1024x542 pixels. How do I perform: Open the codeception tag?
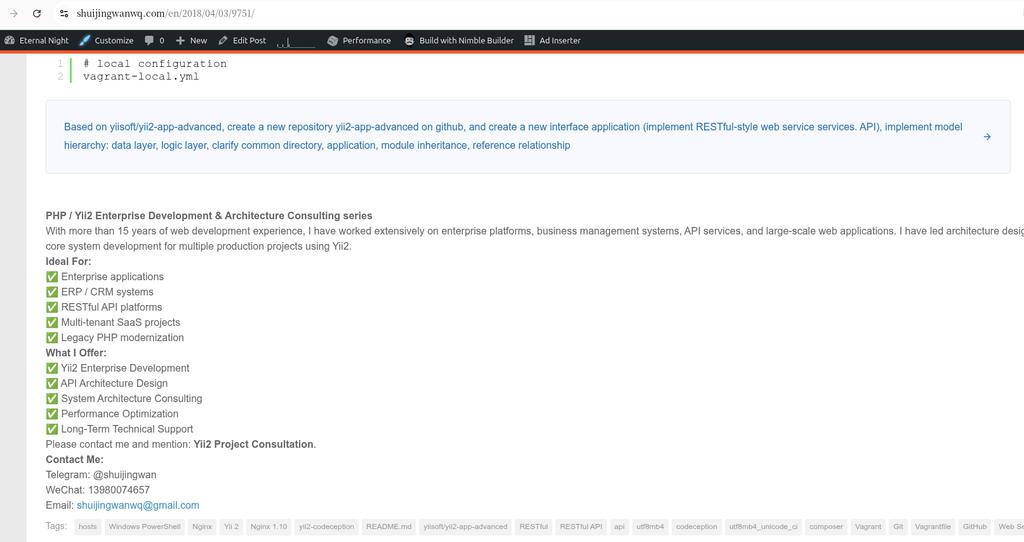(x=696, y=526)
